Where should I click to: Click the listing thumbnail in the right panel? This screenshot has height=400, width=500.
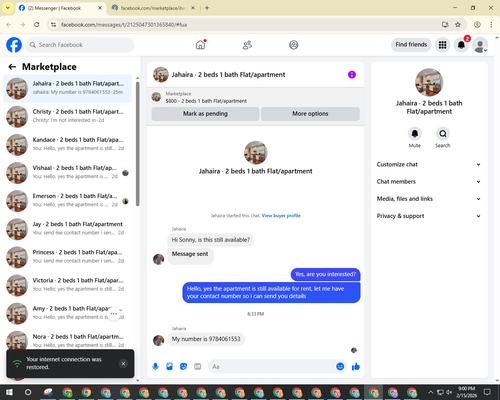click(429, 82)
